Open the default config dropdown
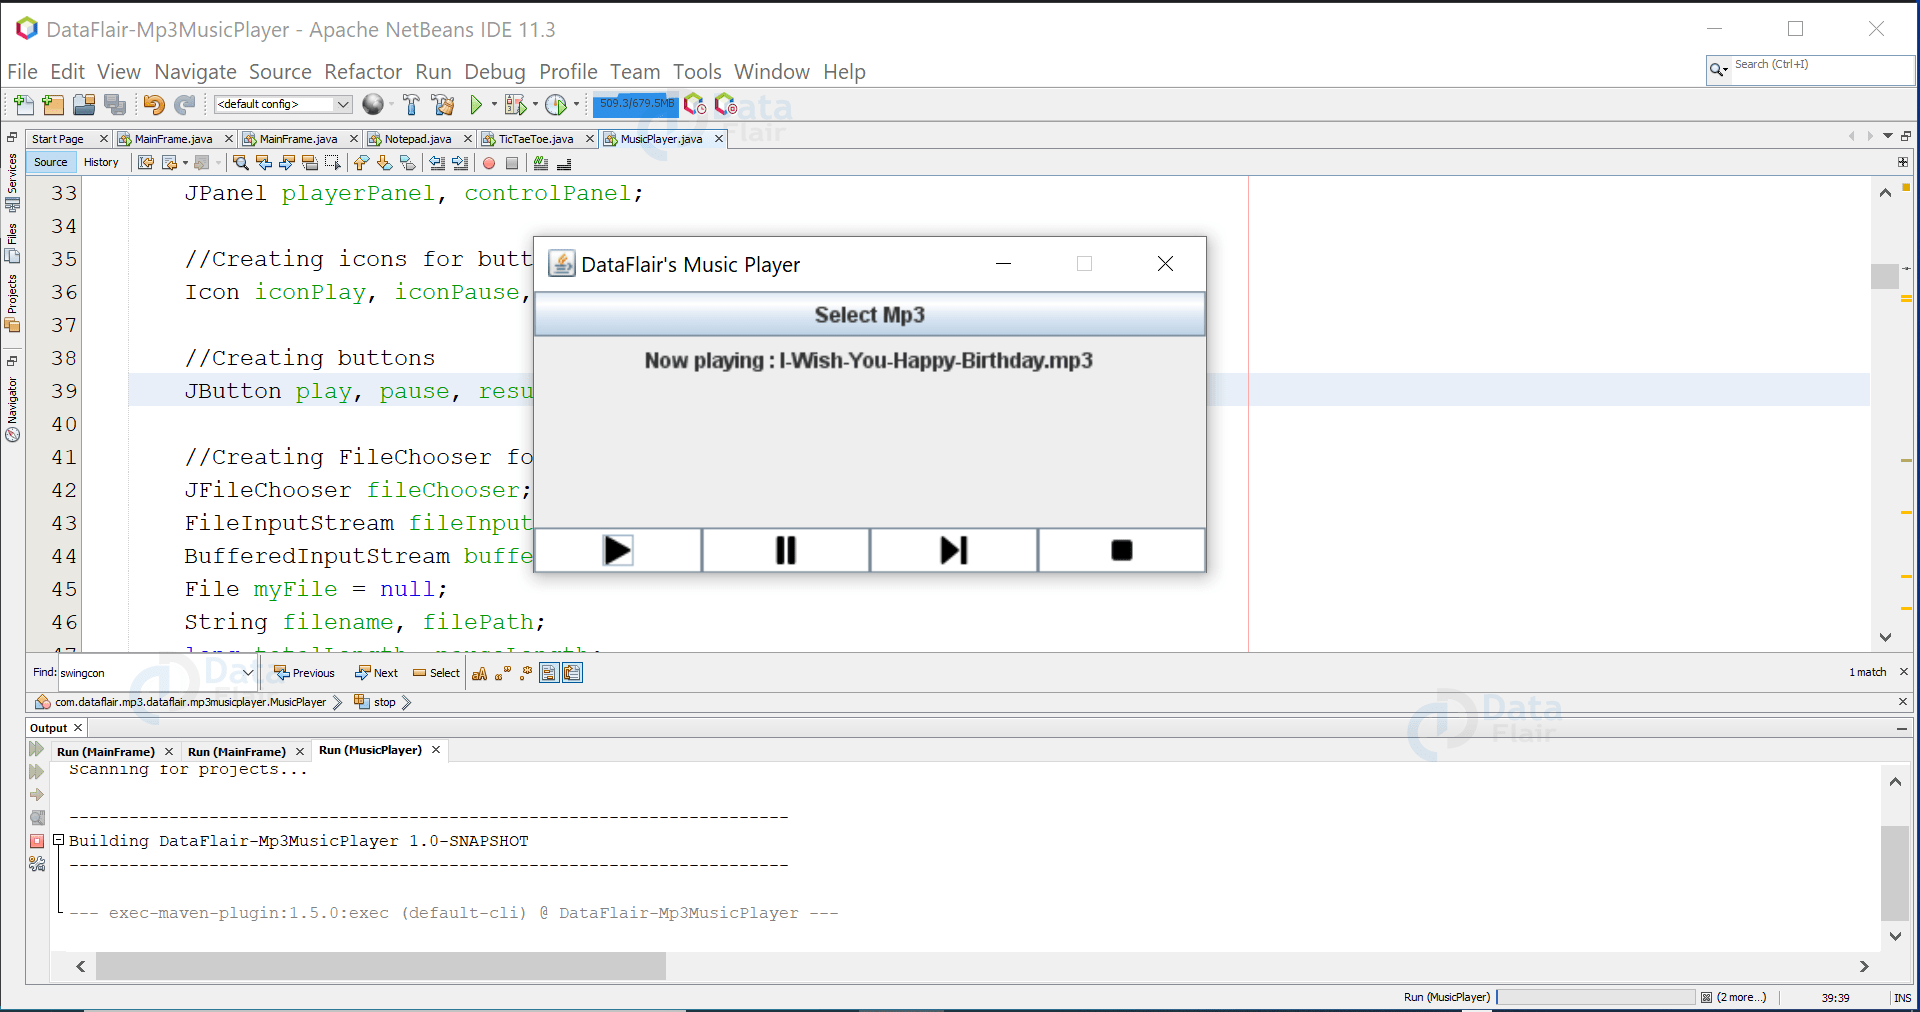 [343, 104]
